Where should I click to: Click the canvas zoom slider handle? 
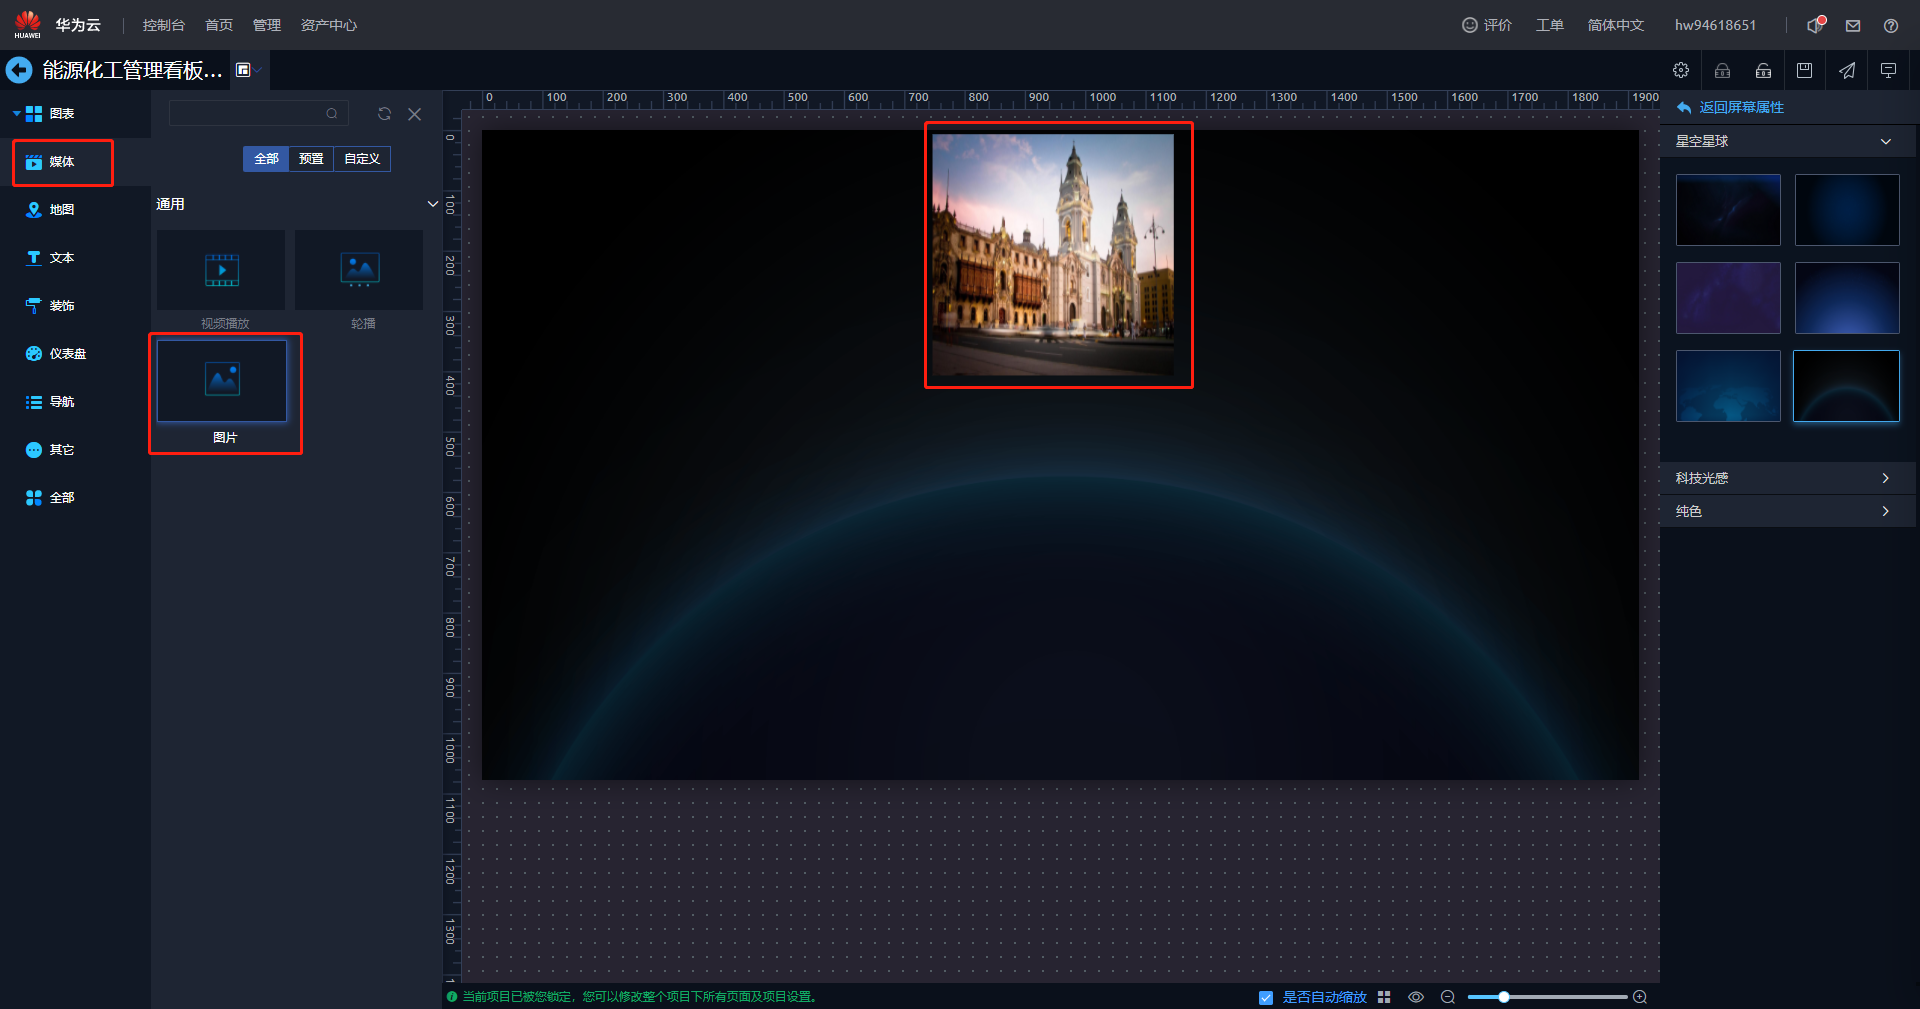pyautogui.click(x=1503, y=997)
